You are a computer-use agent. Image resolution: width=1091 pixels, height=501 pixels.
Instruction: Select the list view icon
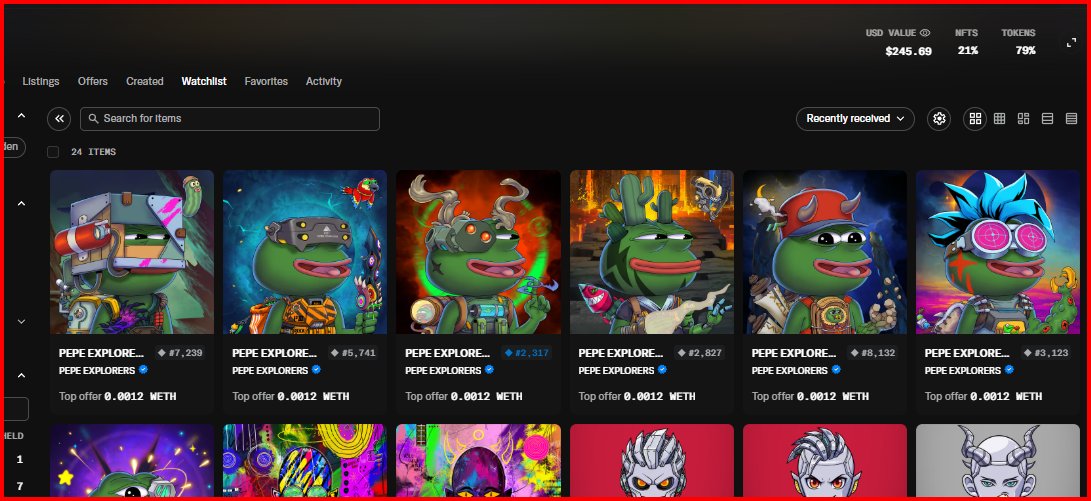pos(1047,119)
